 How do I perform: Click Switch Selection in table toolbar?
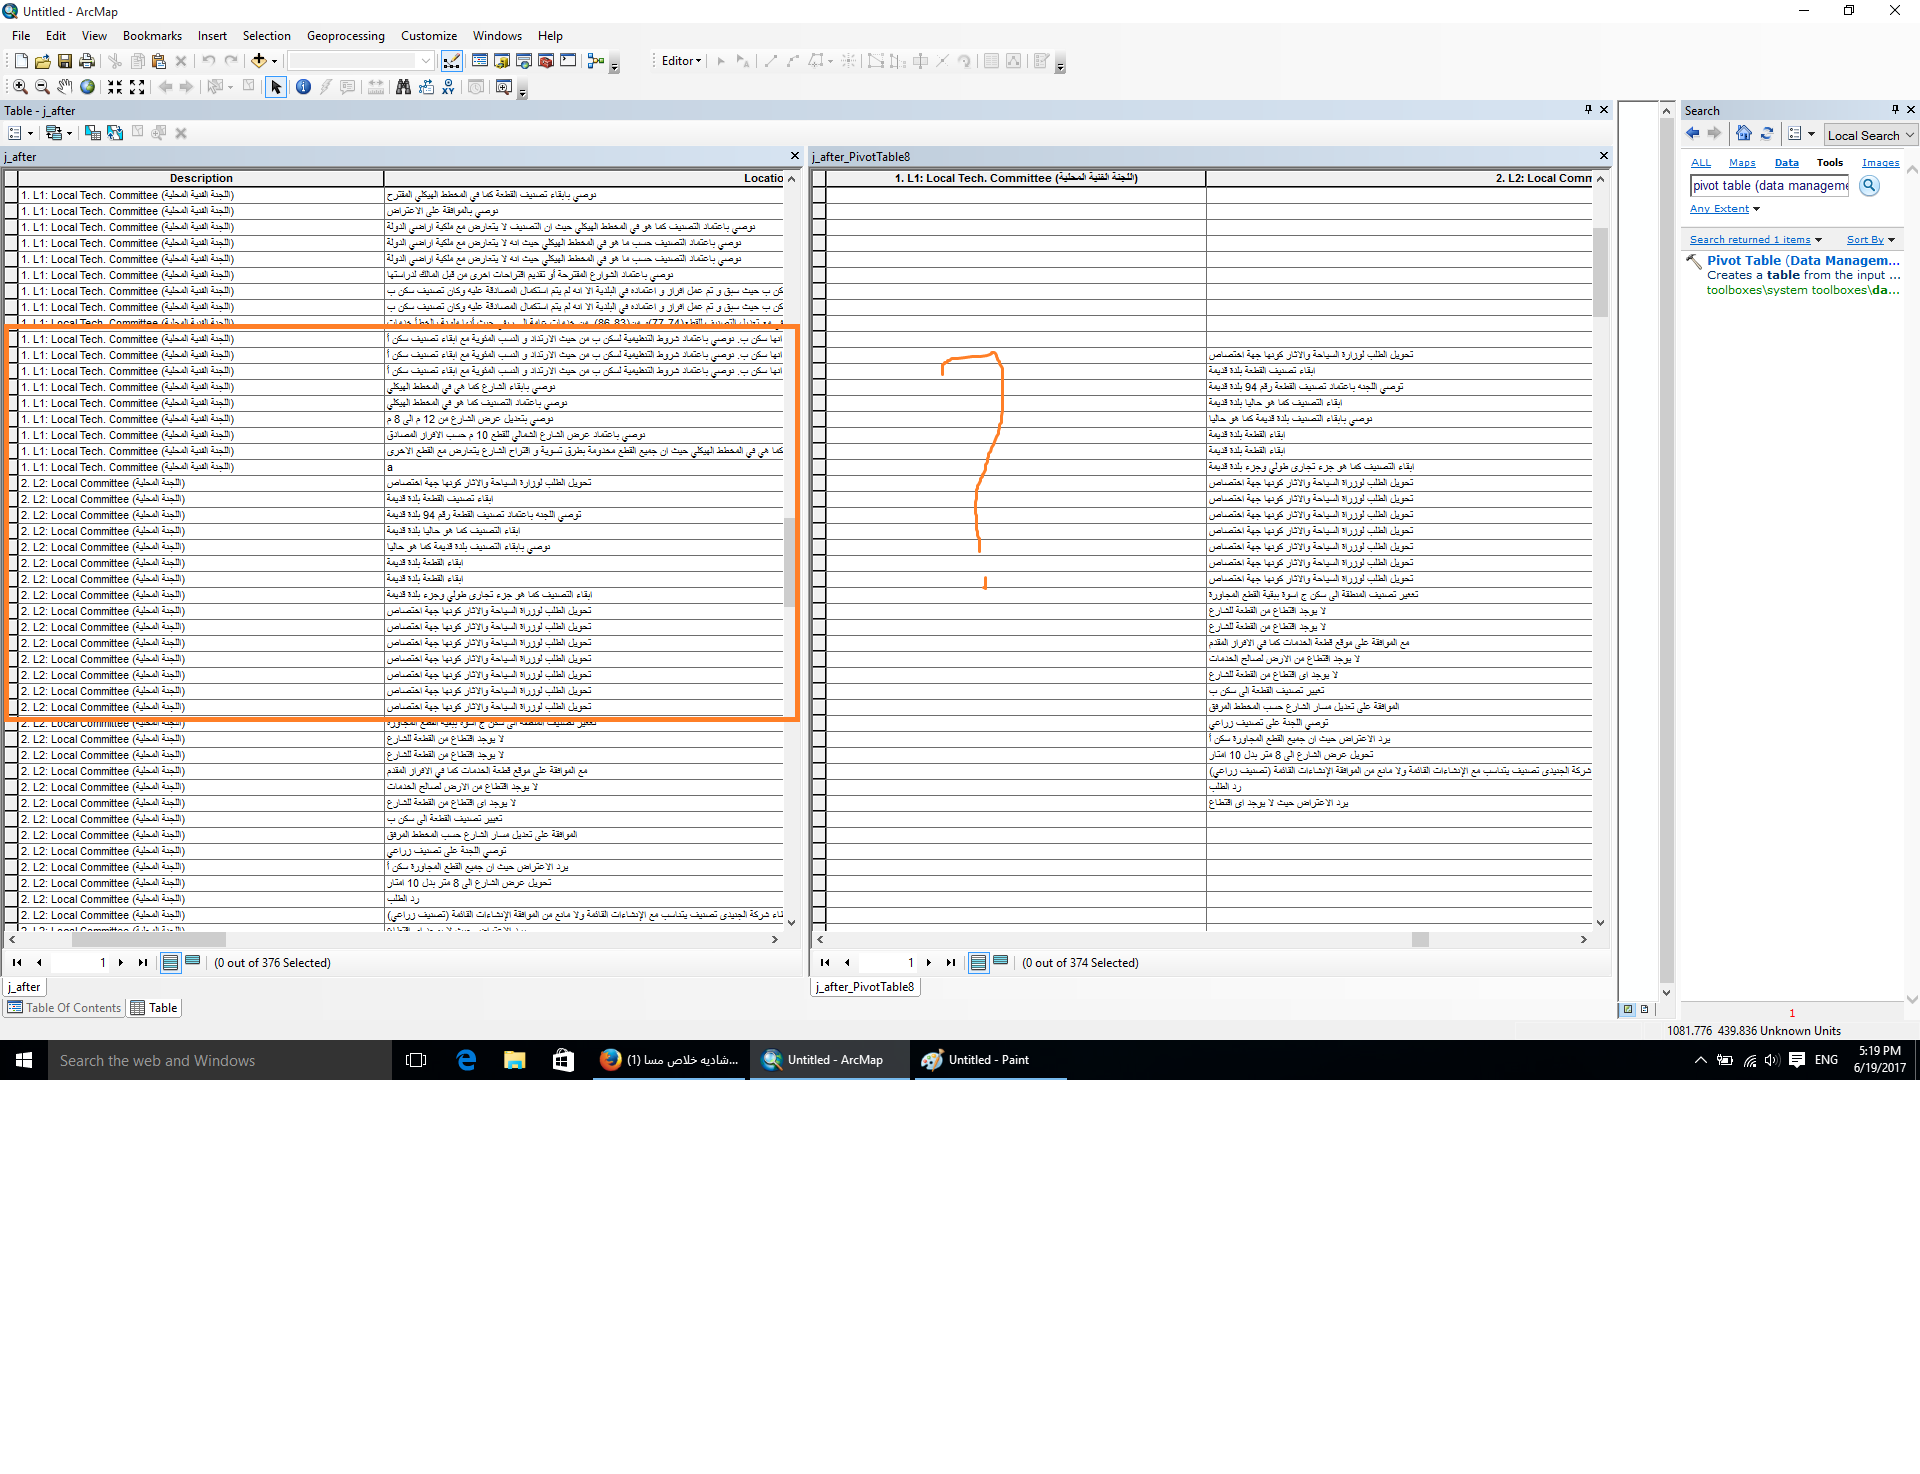click(115, 133)
